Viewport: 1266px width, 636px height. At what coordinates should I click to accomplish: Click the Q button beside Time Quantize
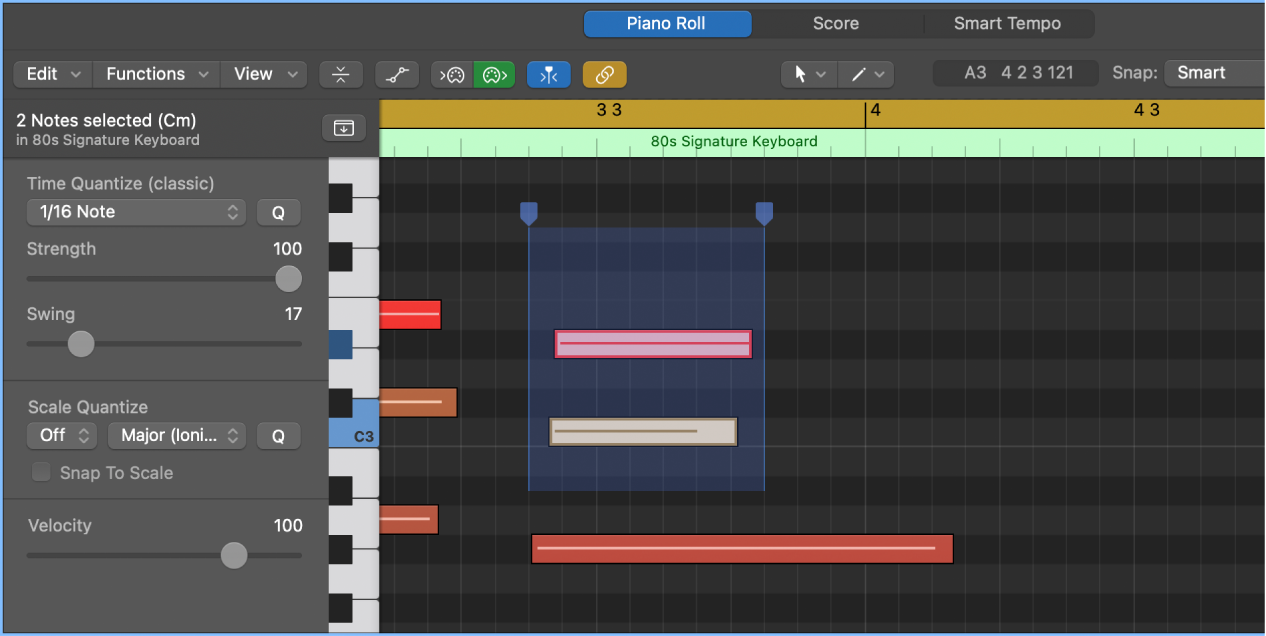(x=278, y=212)
